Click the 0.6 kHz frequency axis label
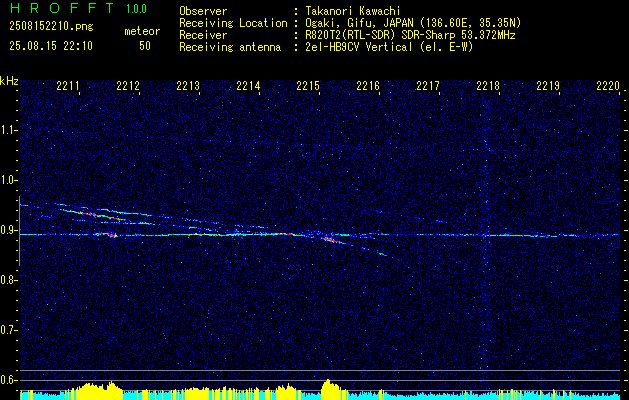629x400 pixels. click(x=8, y=380)
